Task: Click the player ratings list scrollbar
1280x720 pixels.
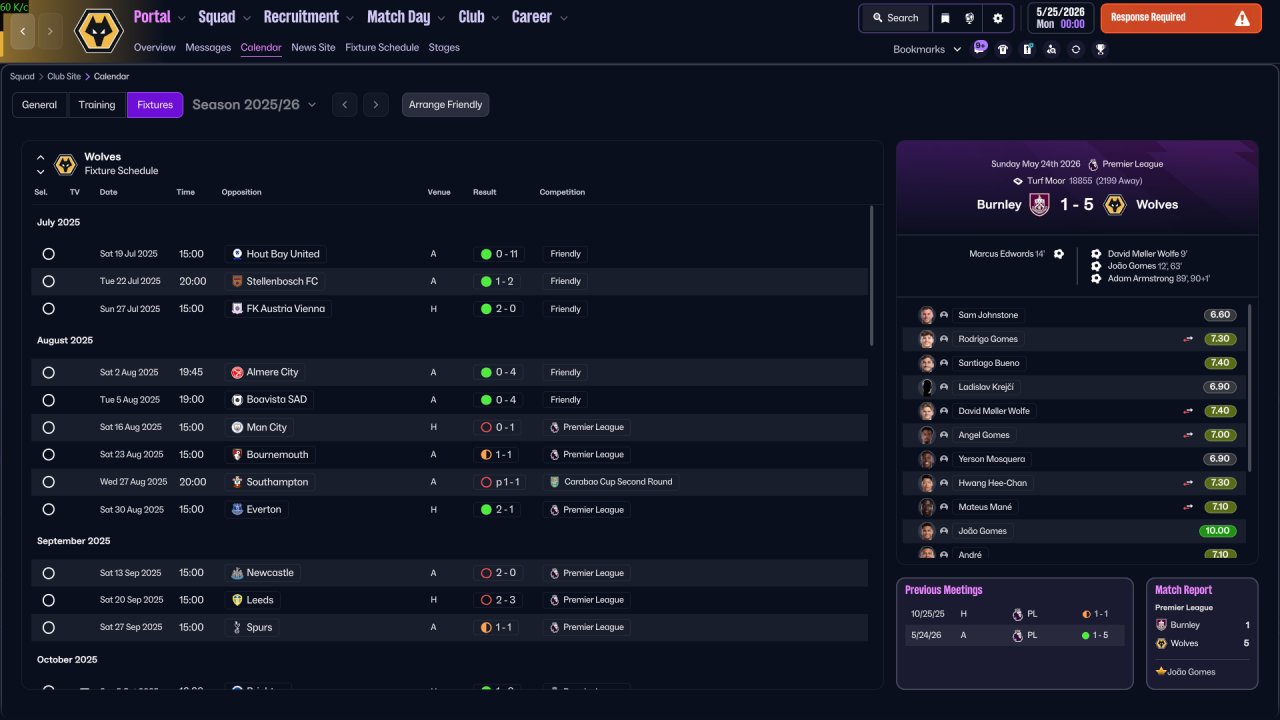Action: [1250, 387]
